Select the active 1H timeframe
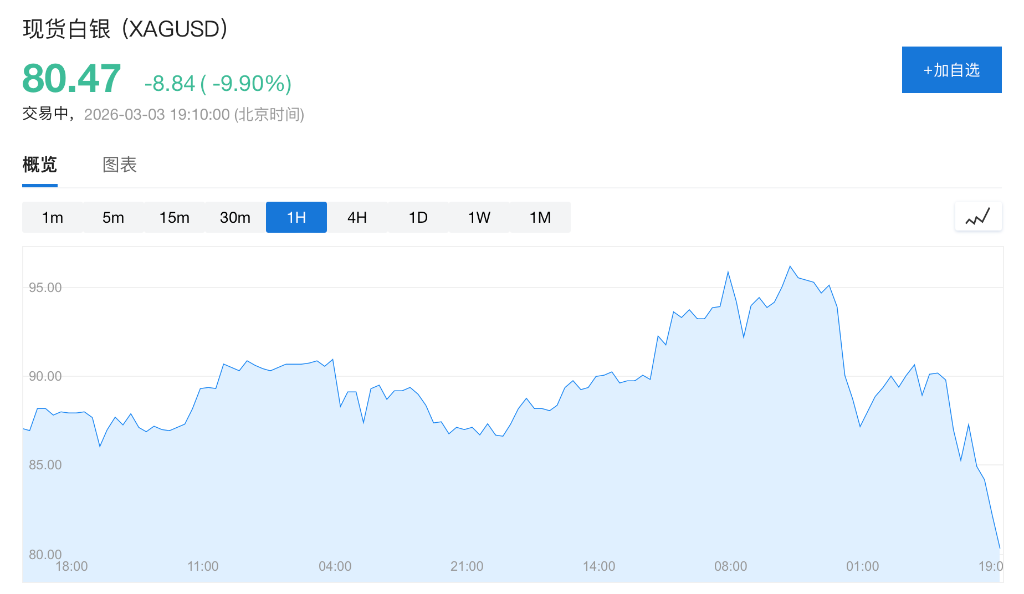1024x594 pixels. click(296, 217)
